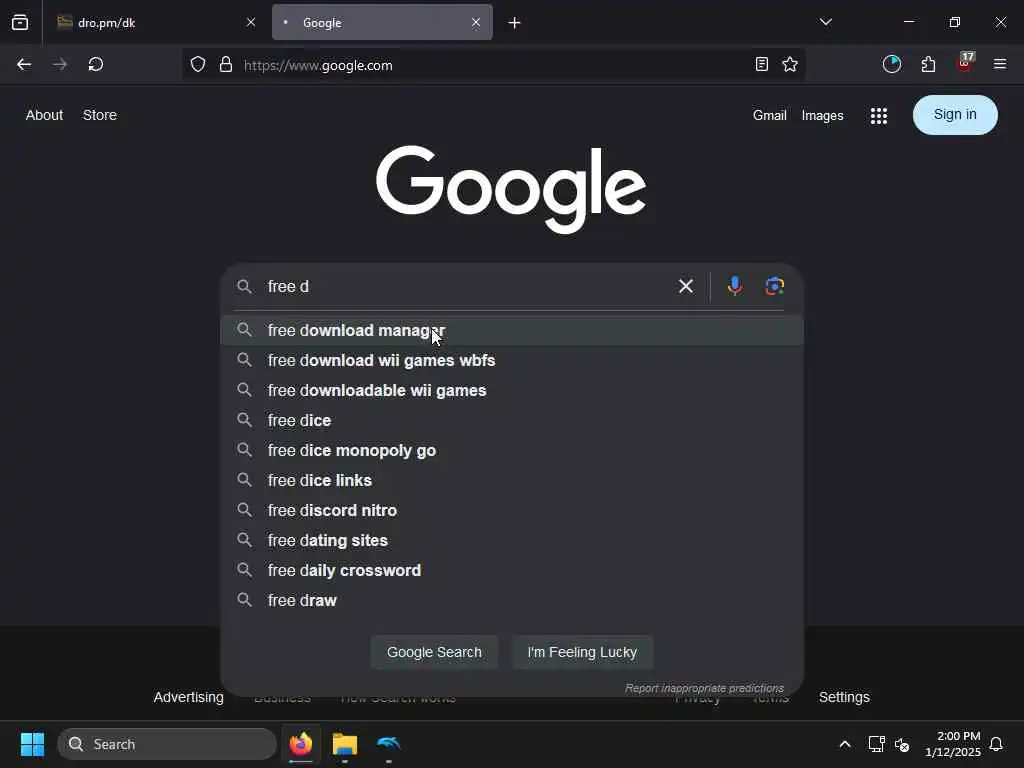Open the Google apps grid icon
Image resolution: width=1024 pixels, height=768 pixels.
coord(879,116)
